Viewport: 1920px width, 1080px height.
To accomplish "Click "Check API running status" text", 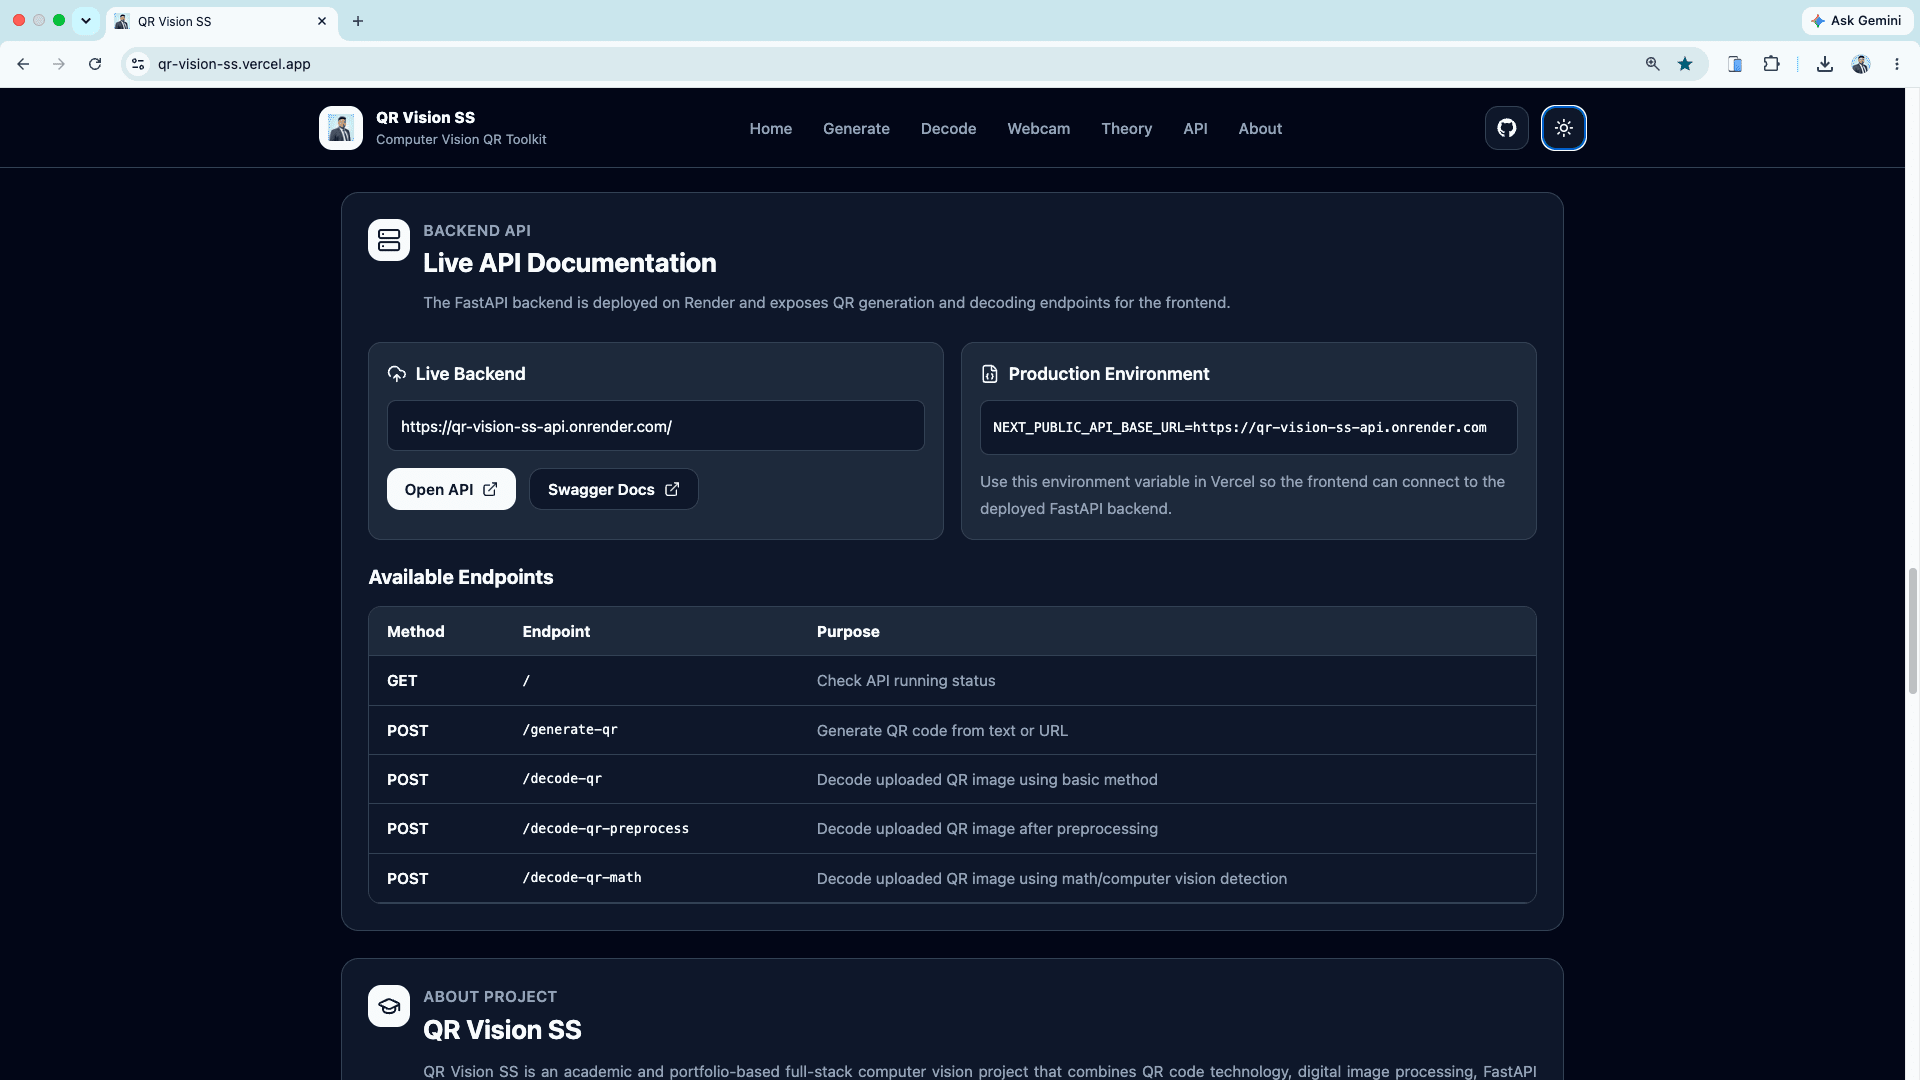I will (x=906, y=681).
